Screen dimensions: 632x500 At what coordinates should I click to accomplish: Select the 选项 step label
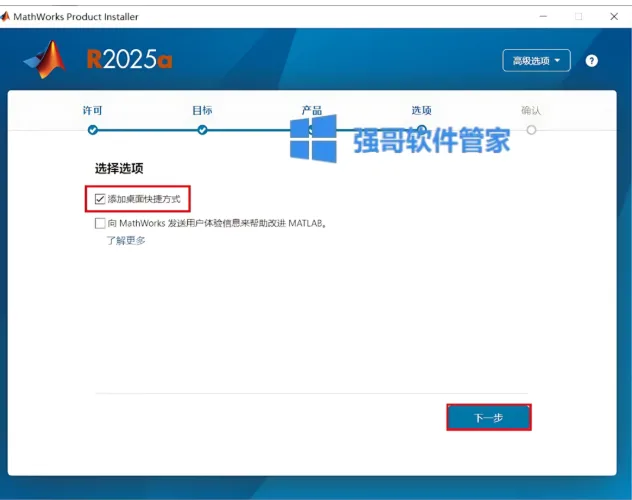coord(421,110)
